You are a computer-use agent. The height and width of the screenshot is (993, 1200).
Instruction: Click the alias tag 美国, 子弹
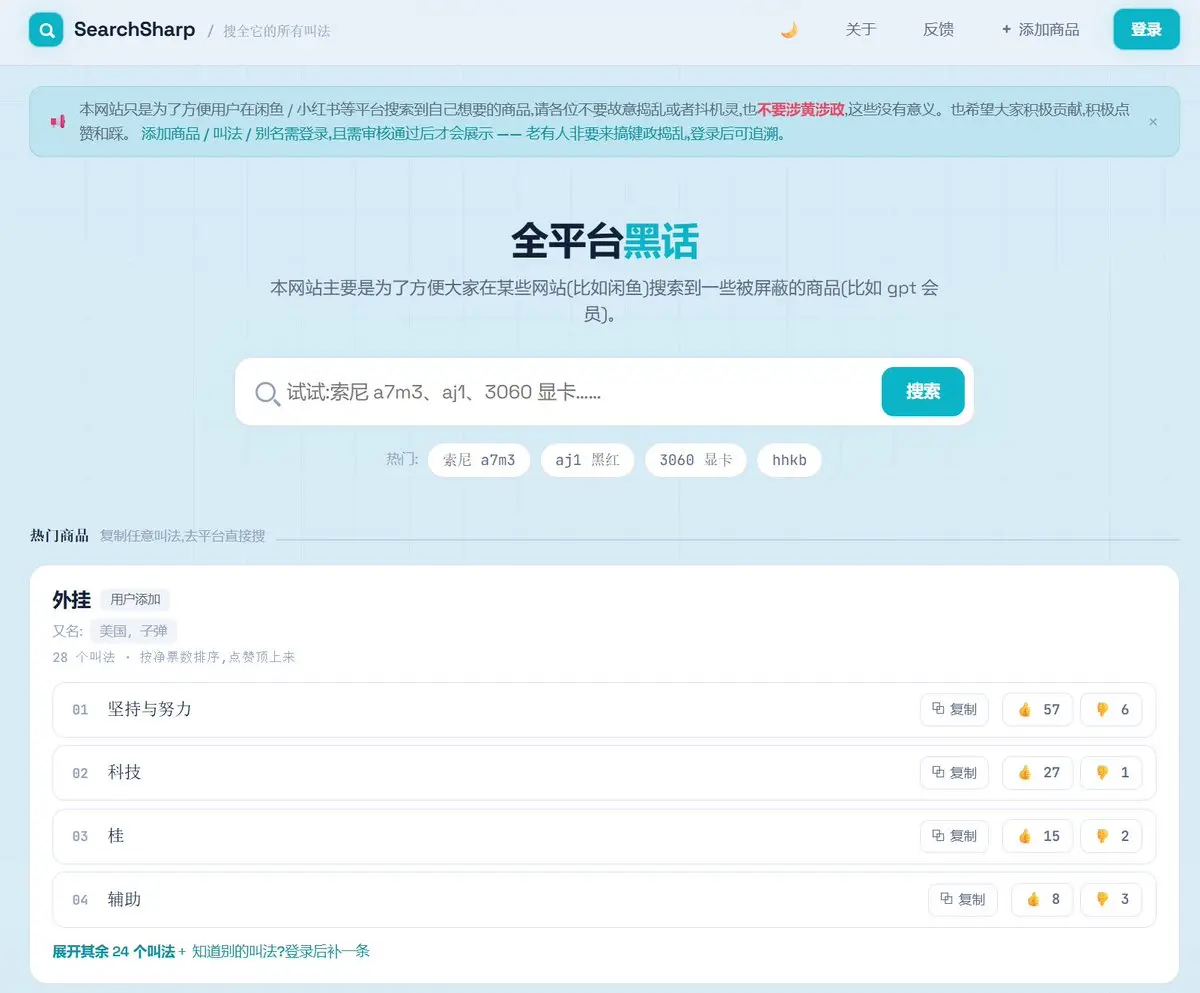point(134,631)
